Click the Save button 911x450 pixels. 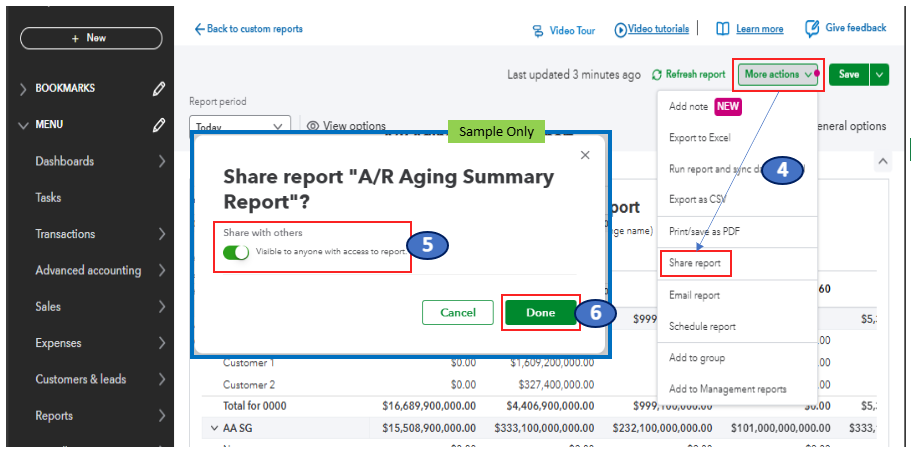click(x=849, y=74)
